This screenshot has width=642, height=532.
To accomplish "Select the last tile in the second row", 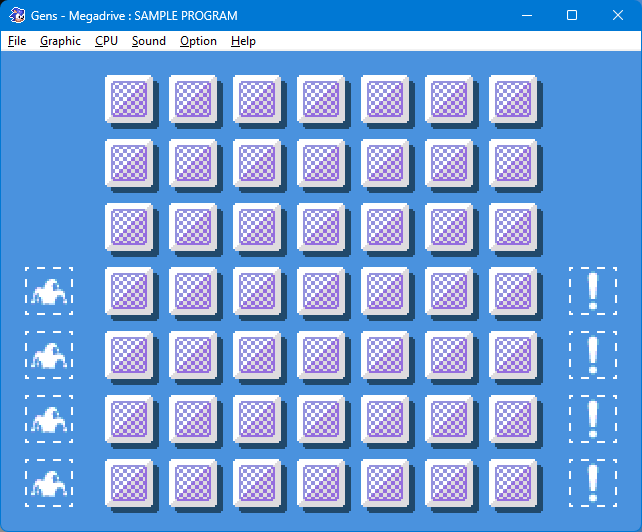I will (x=513, y=163).
